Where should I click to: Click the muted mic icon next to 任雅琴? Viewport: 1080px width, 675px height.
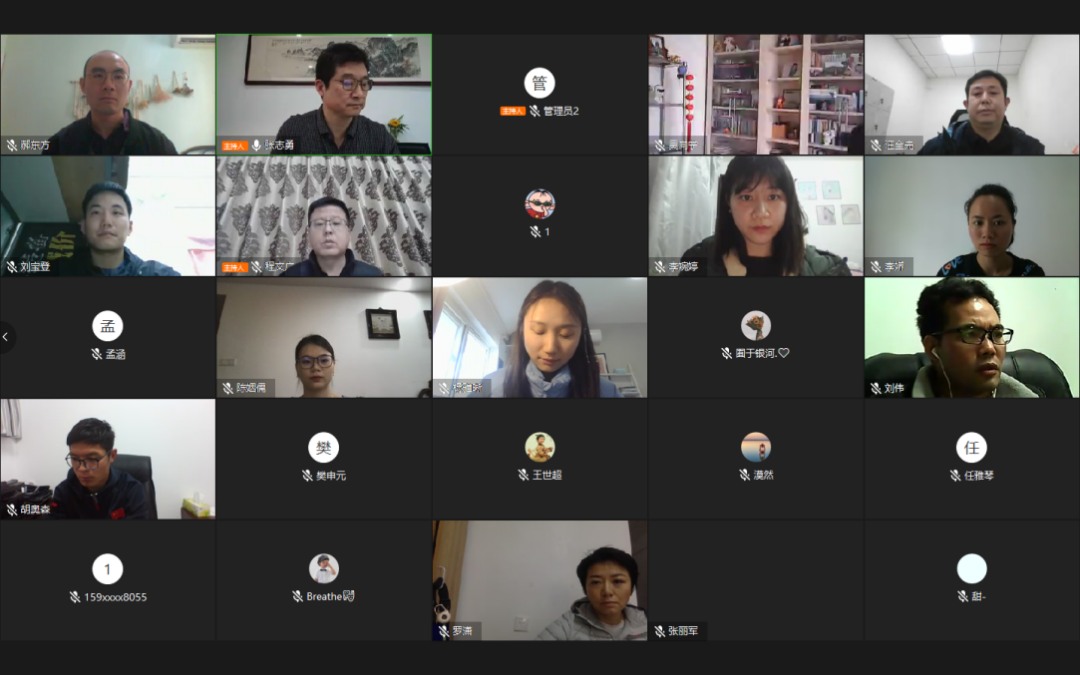point(955,475)
